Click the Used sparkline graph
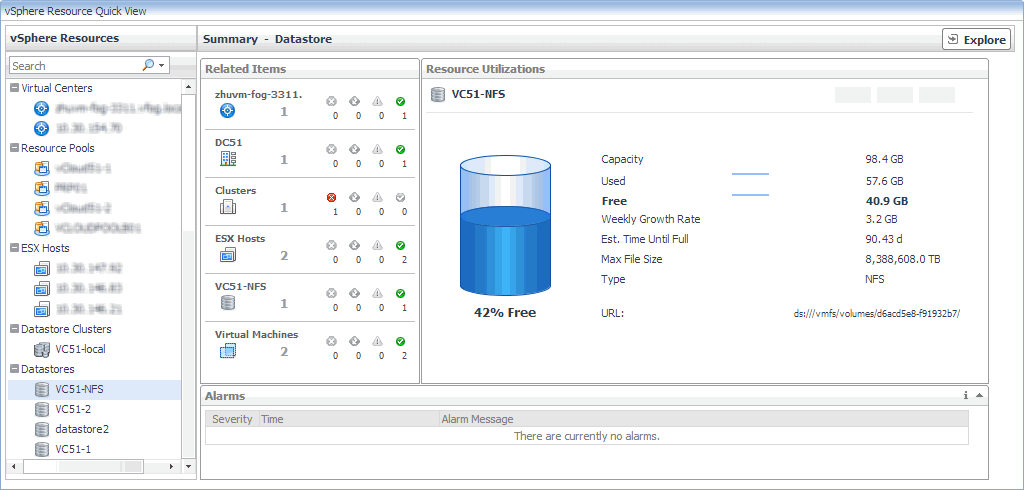 coord(750,174)
